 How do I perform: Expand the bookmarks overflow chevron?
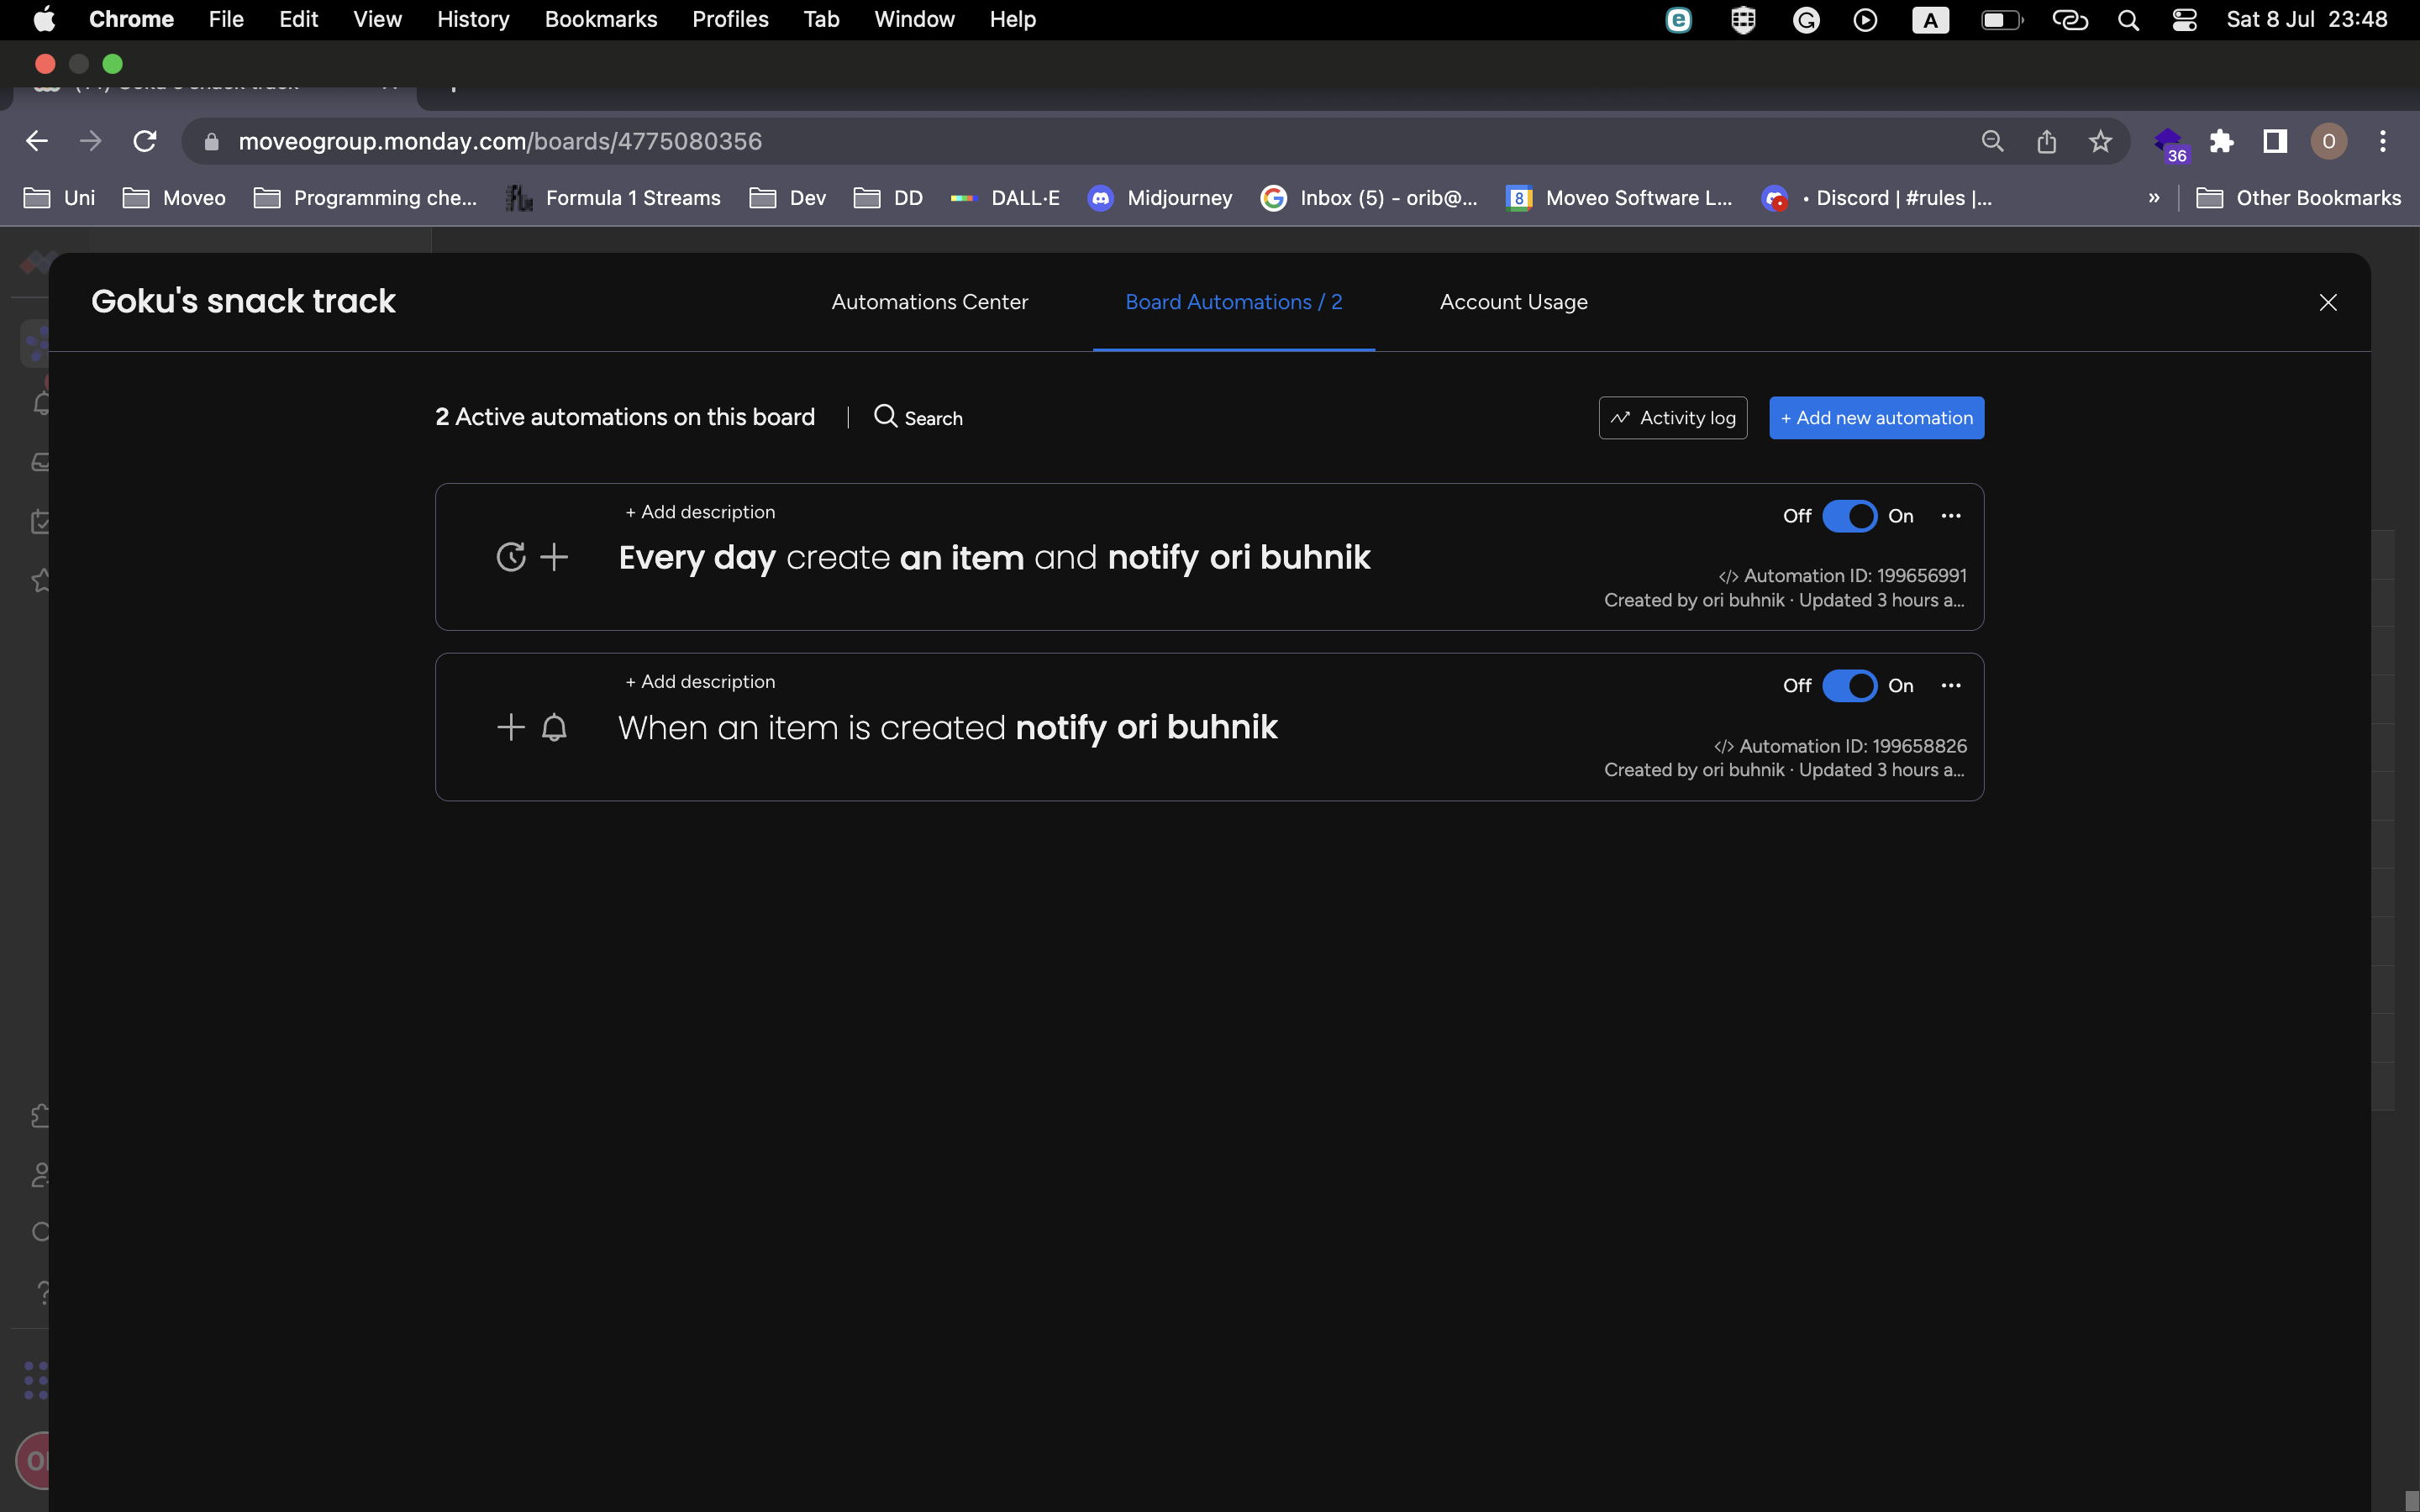pos(2152,197)
